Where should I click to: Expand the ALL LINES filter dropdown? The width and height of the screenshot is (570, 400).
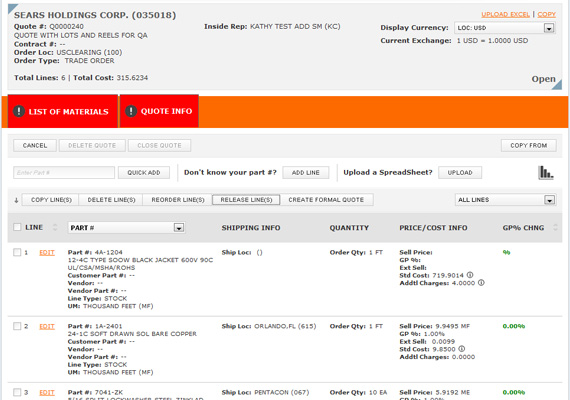tap(505, 200)
